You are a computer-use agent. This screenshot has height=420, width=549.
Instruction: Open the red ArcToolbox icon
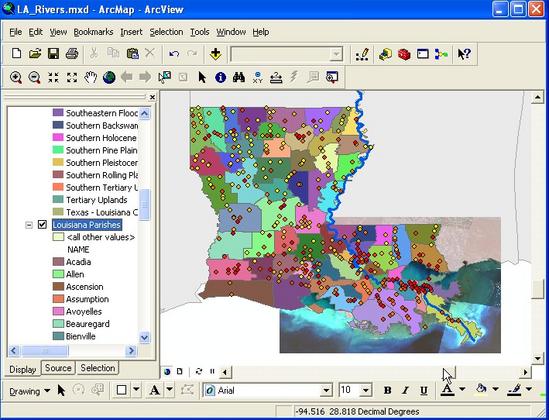[404, 54]
